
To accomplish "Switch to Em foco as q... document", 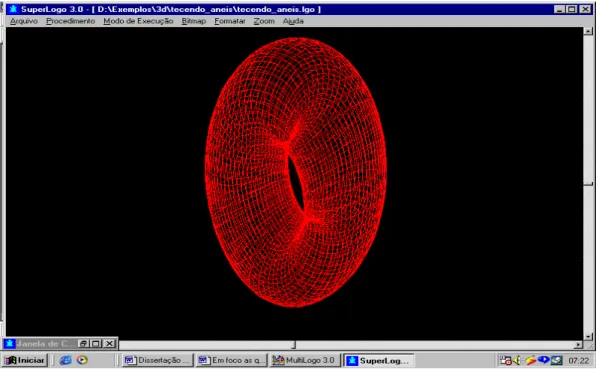I will [x=232, y=360].
